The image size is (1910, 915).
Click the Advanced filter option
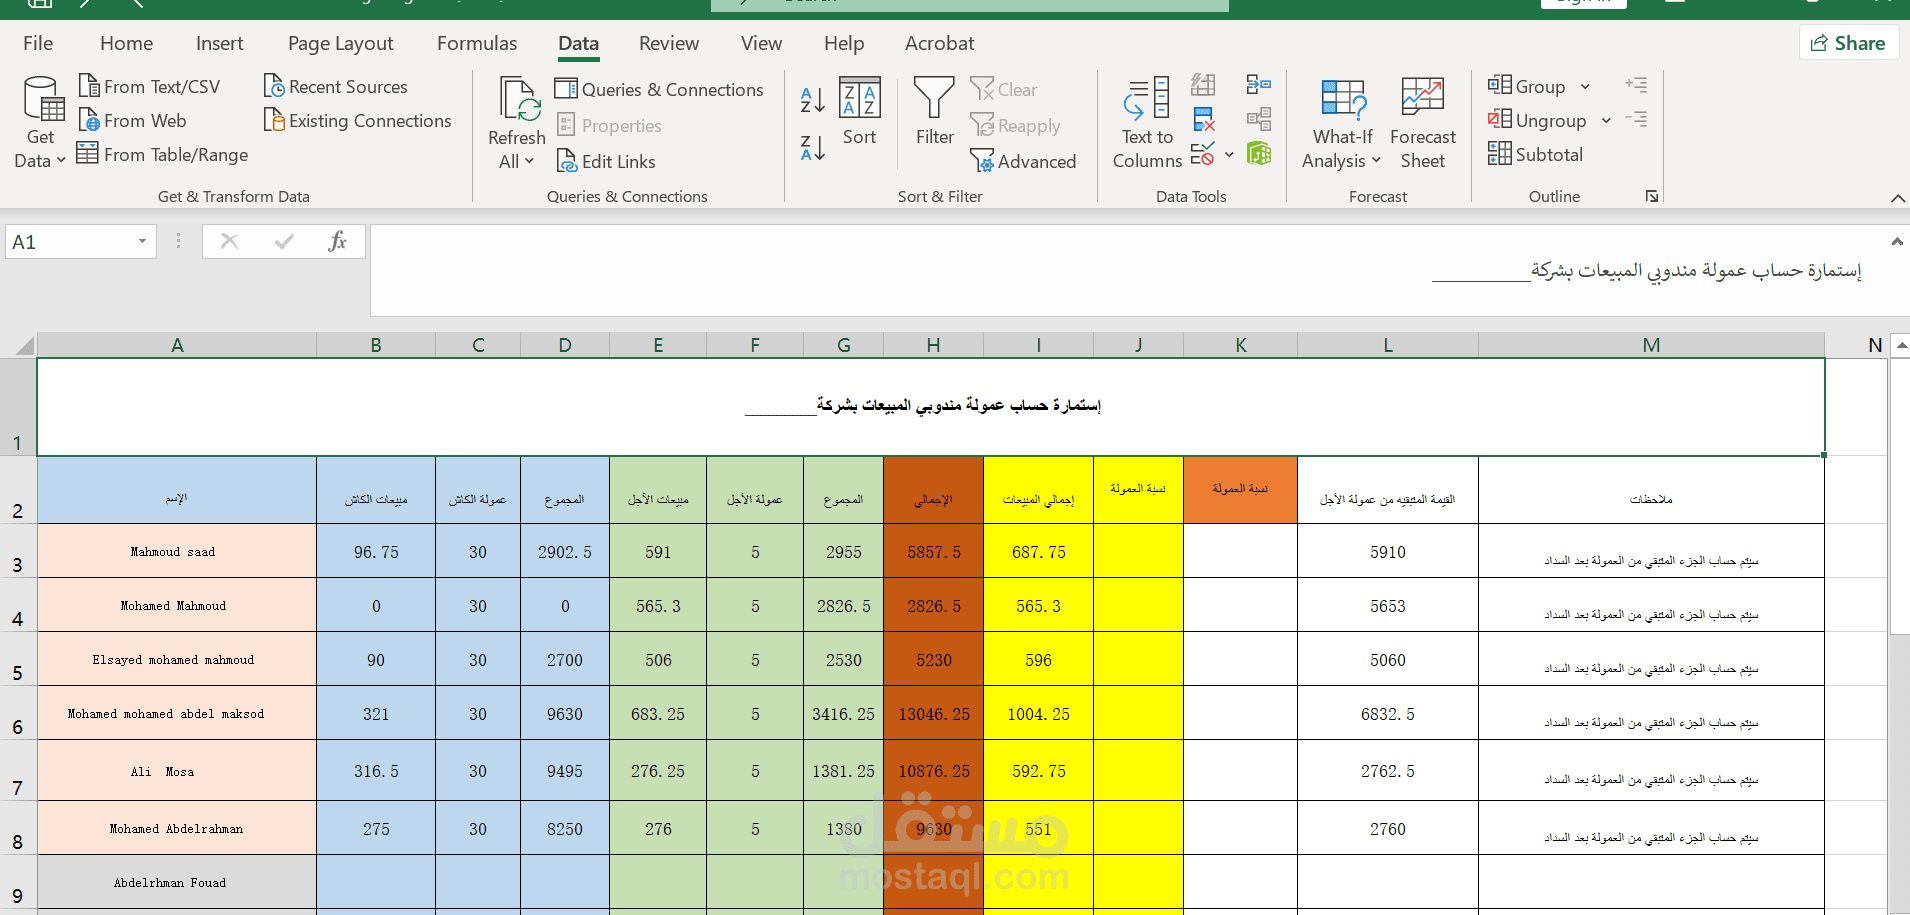coord(1023,161)
